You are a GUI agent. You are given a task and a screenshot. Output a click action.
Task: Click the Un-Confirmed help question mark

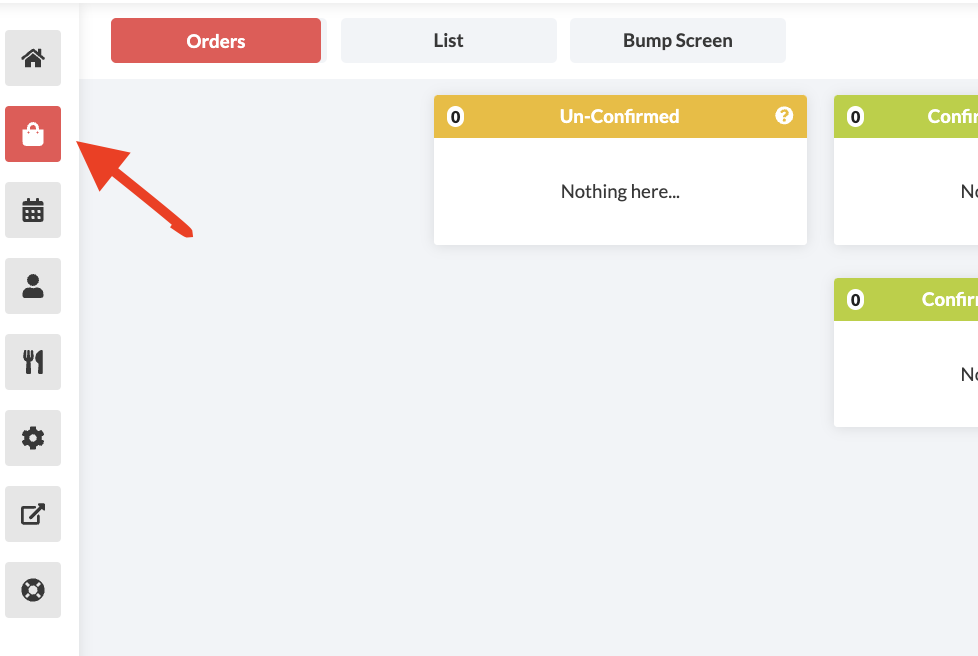(x=784, y=116)
